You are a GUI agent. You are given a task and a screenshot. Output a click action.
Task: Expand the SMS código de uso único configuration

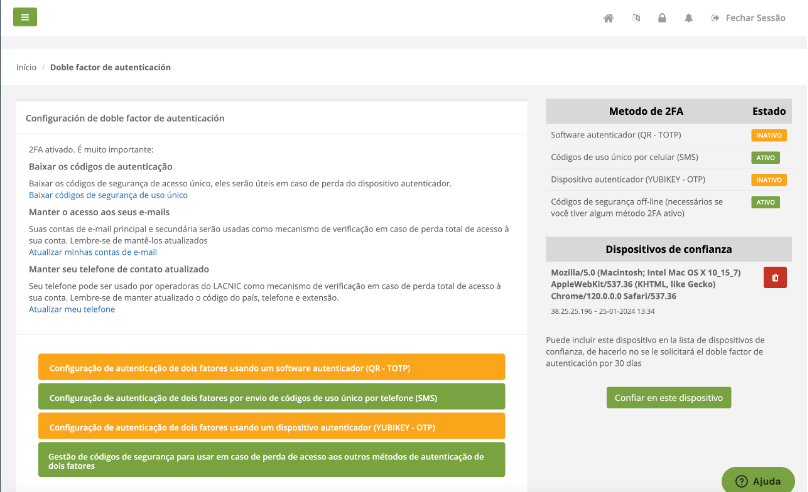(x=271, y=397)
